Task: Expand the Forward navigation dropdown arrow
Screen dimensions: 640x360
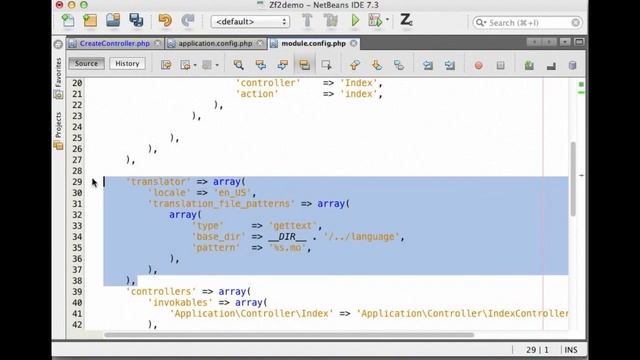Action: click(x=217, y=65)
